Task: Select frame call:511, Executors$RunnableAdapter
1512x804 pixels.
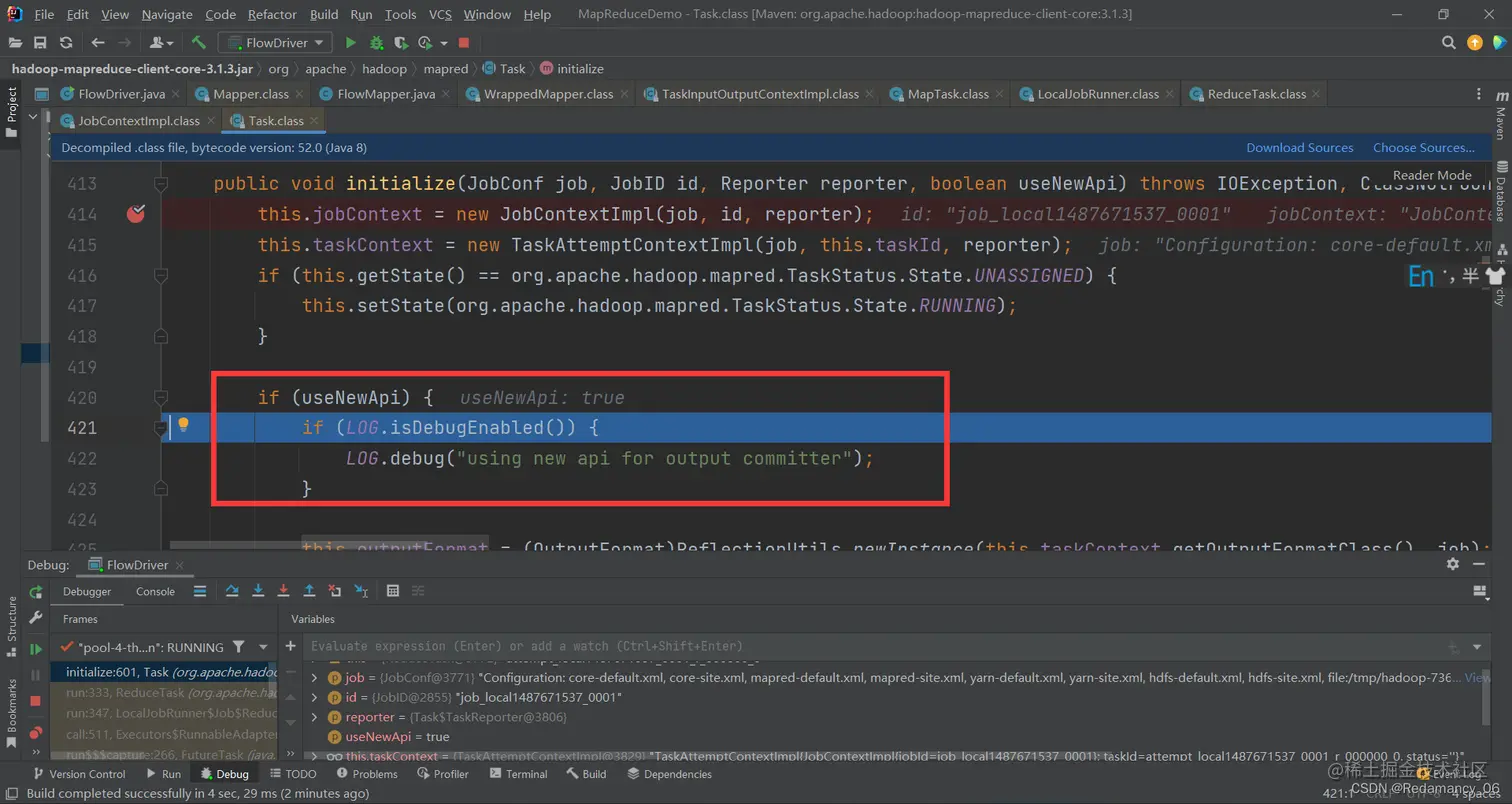Action: (x=164, y=734)
